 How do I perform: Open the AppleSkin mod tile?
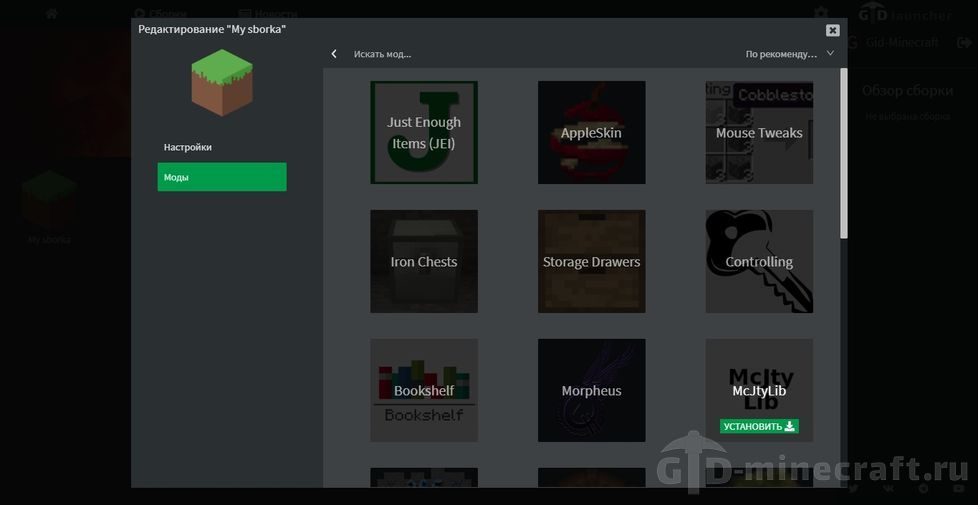(x=591, y=132)
